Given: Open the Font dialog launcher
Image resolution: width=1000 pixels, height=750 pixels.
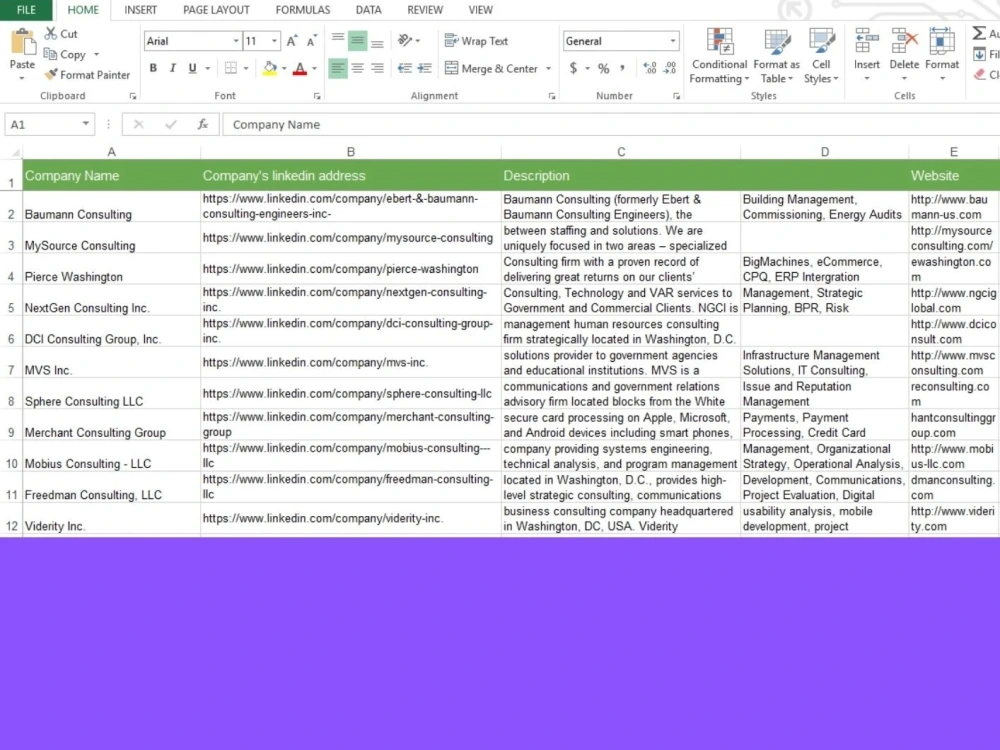Looking at the screenshot, I should pyautogui.click(x=317, y=96).
